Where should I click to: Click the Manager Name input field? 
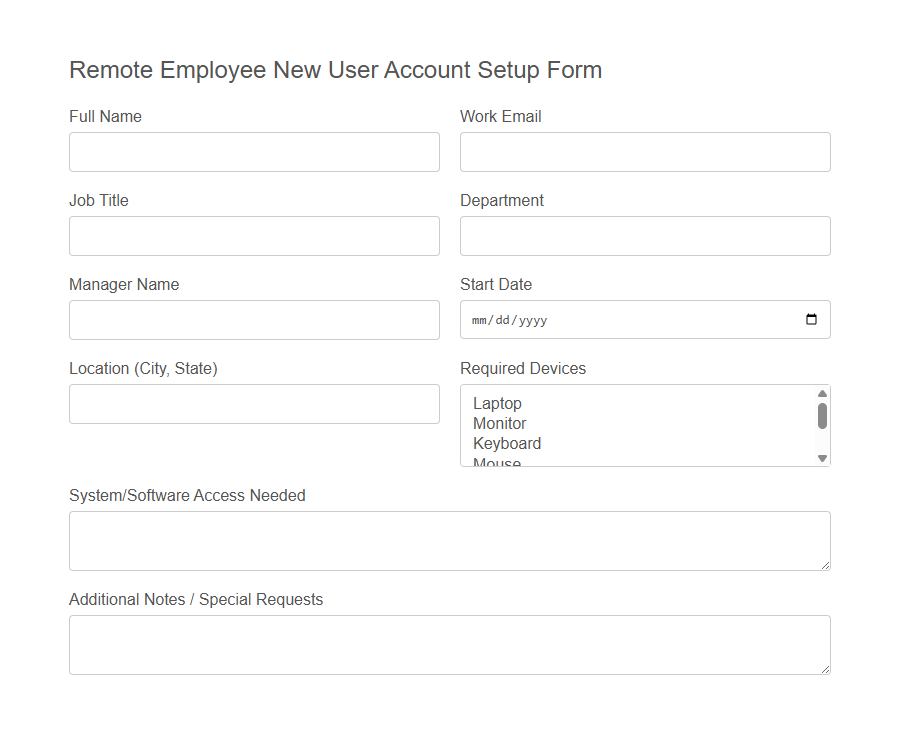pos(254,319)
